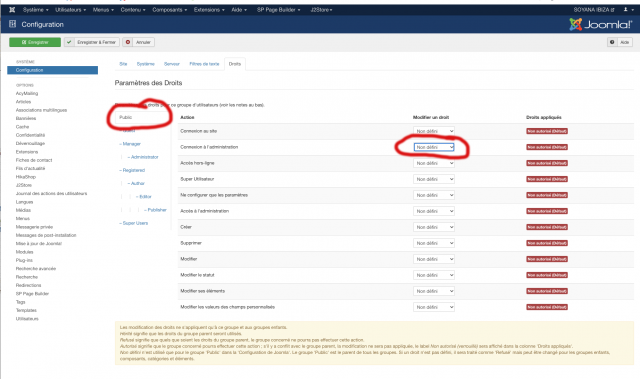Switch to the Serveur tab
640x379 pixels.
[172, 64]
